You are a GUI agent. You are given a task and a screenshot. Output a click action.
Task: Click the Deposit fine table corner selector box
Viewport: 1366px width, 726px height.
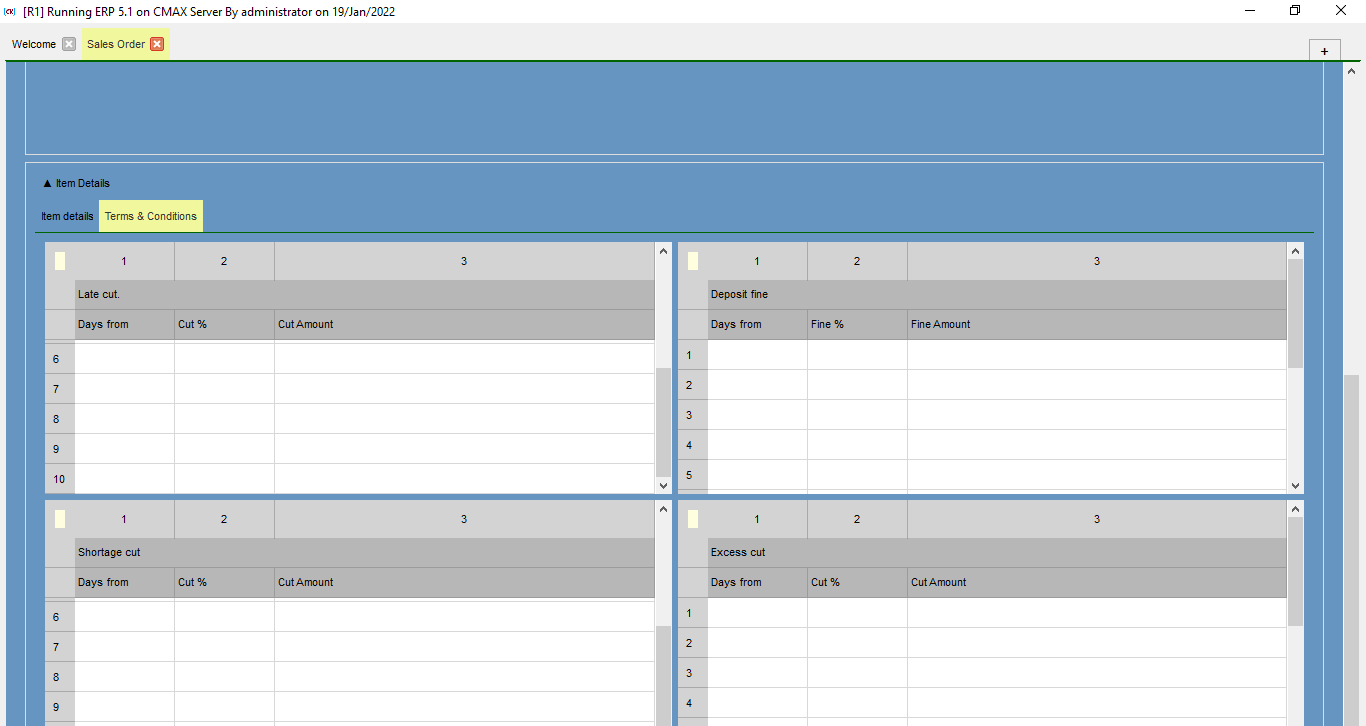click(x=693, y=261)
